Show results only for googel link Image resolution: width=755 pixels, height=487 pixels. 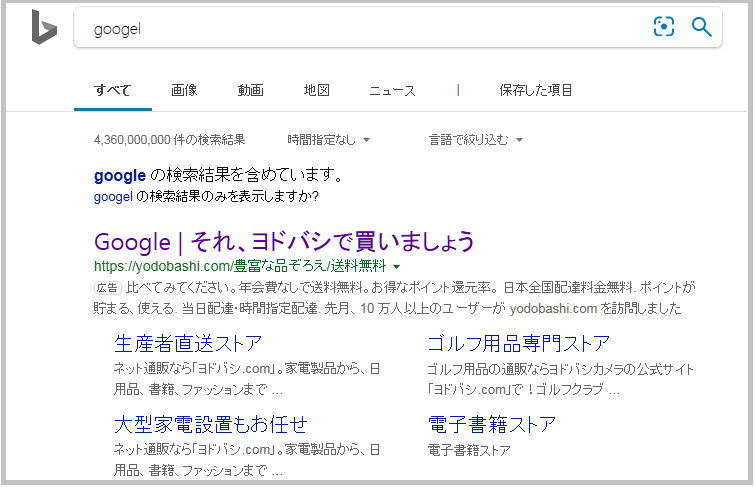click(113, 197)
